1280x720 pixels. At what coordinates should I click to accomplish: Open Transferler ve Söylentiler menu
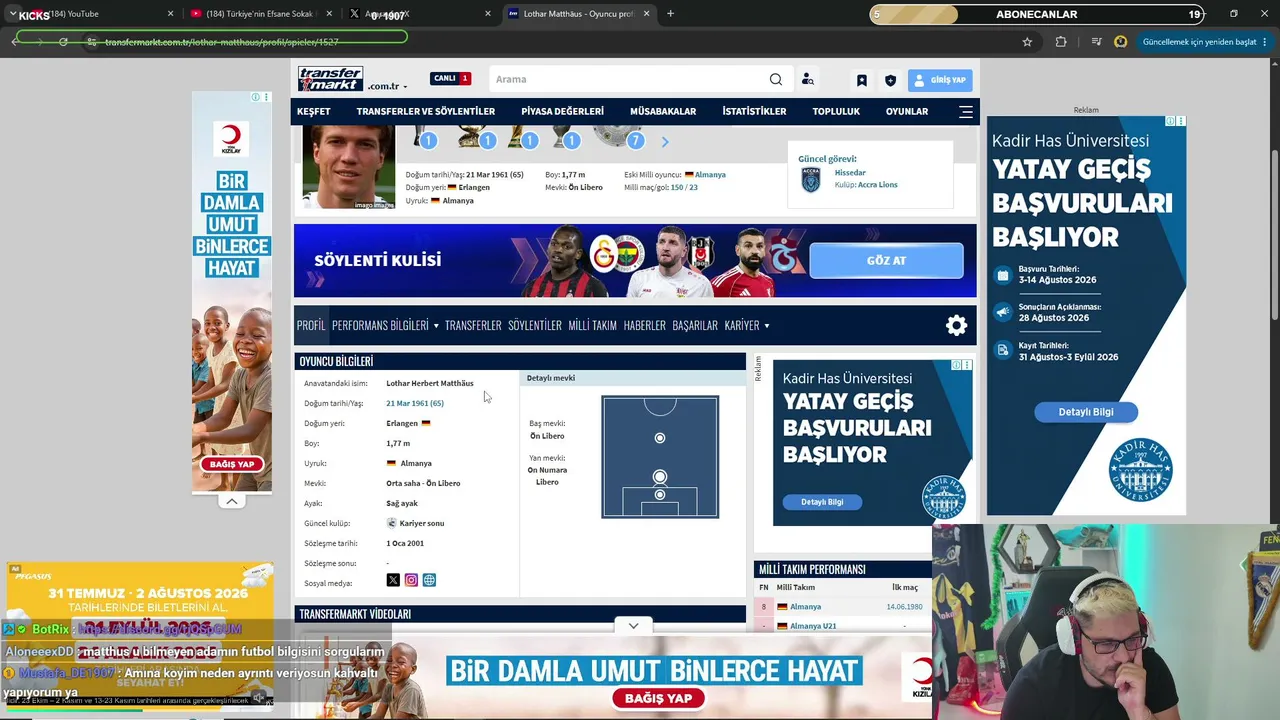(426, 112)
